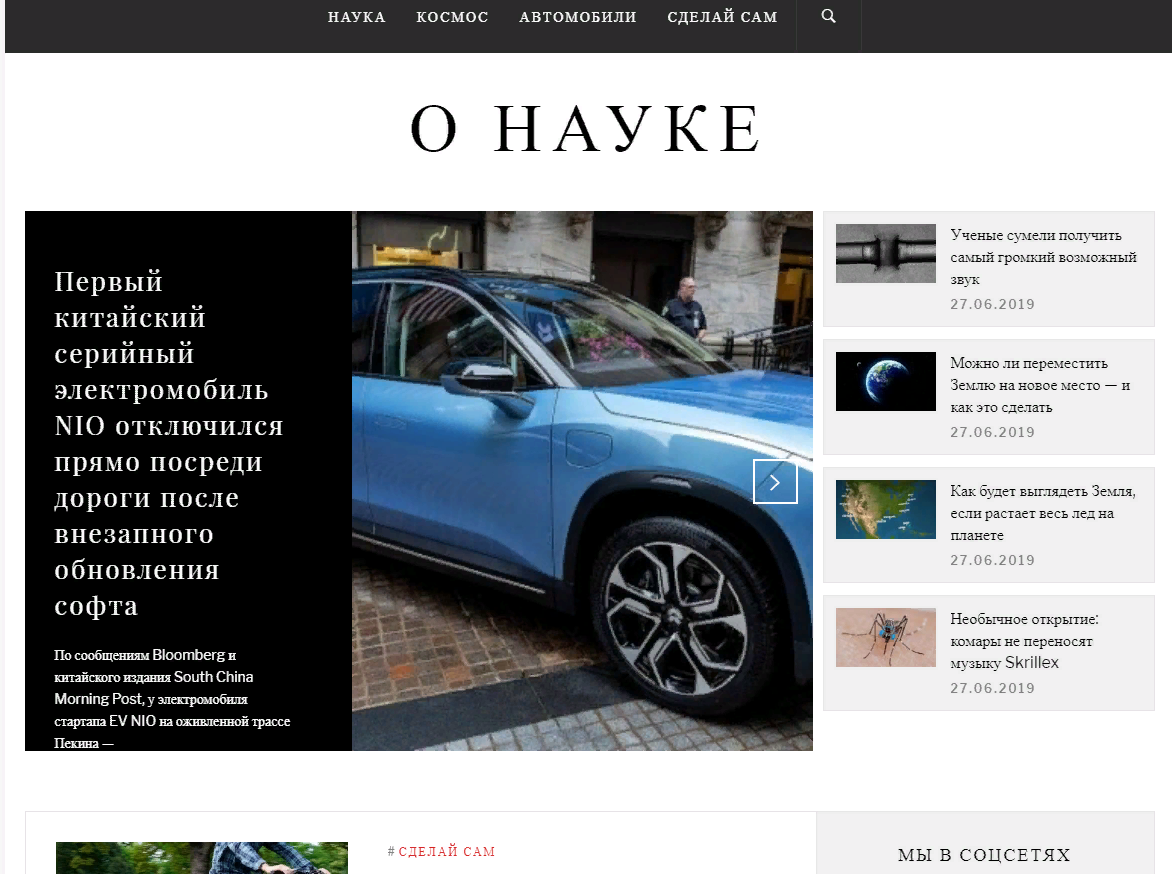Go to the КОСМОС section
The image size is (1172, 874).
point(452,17)
